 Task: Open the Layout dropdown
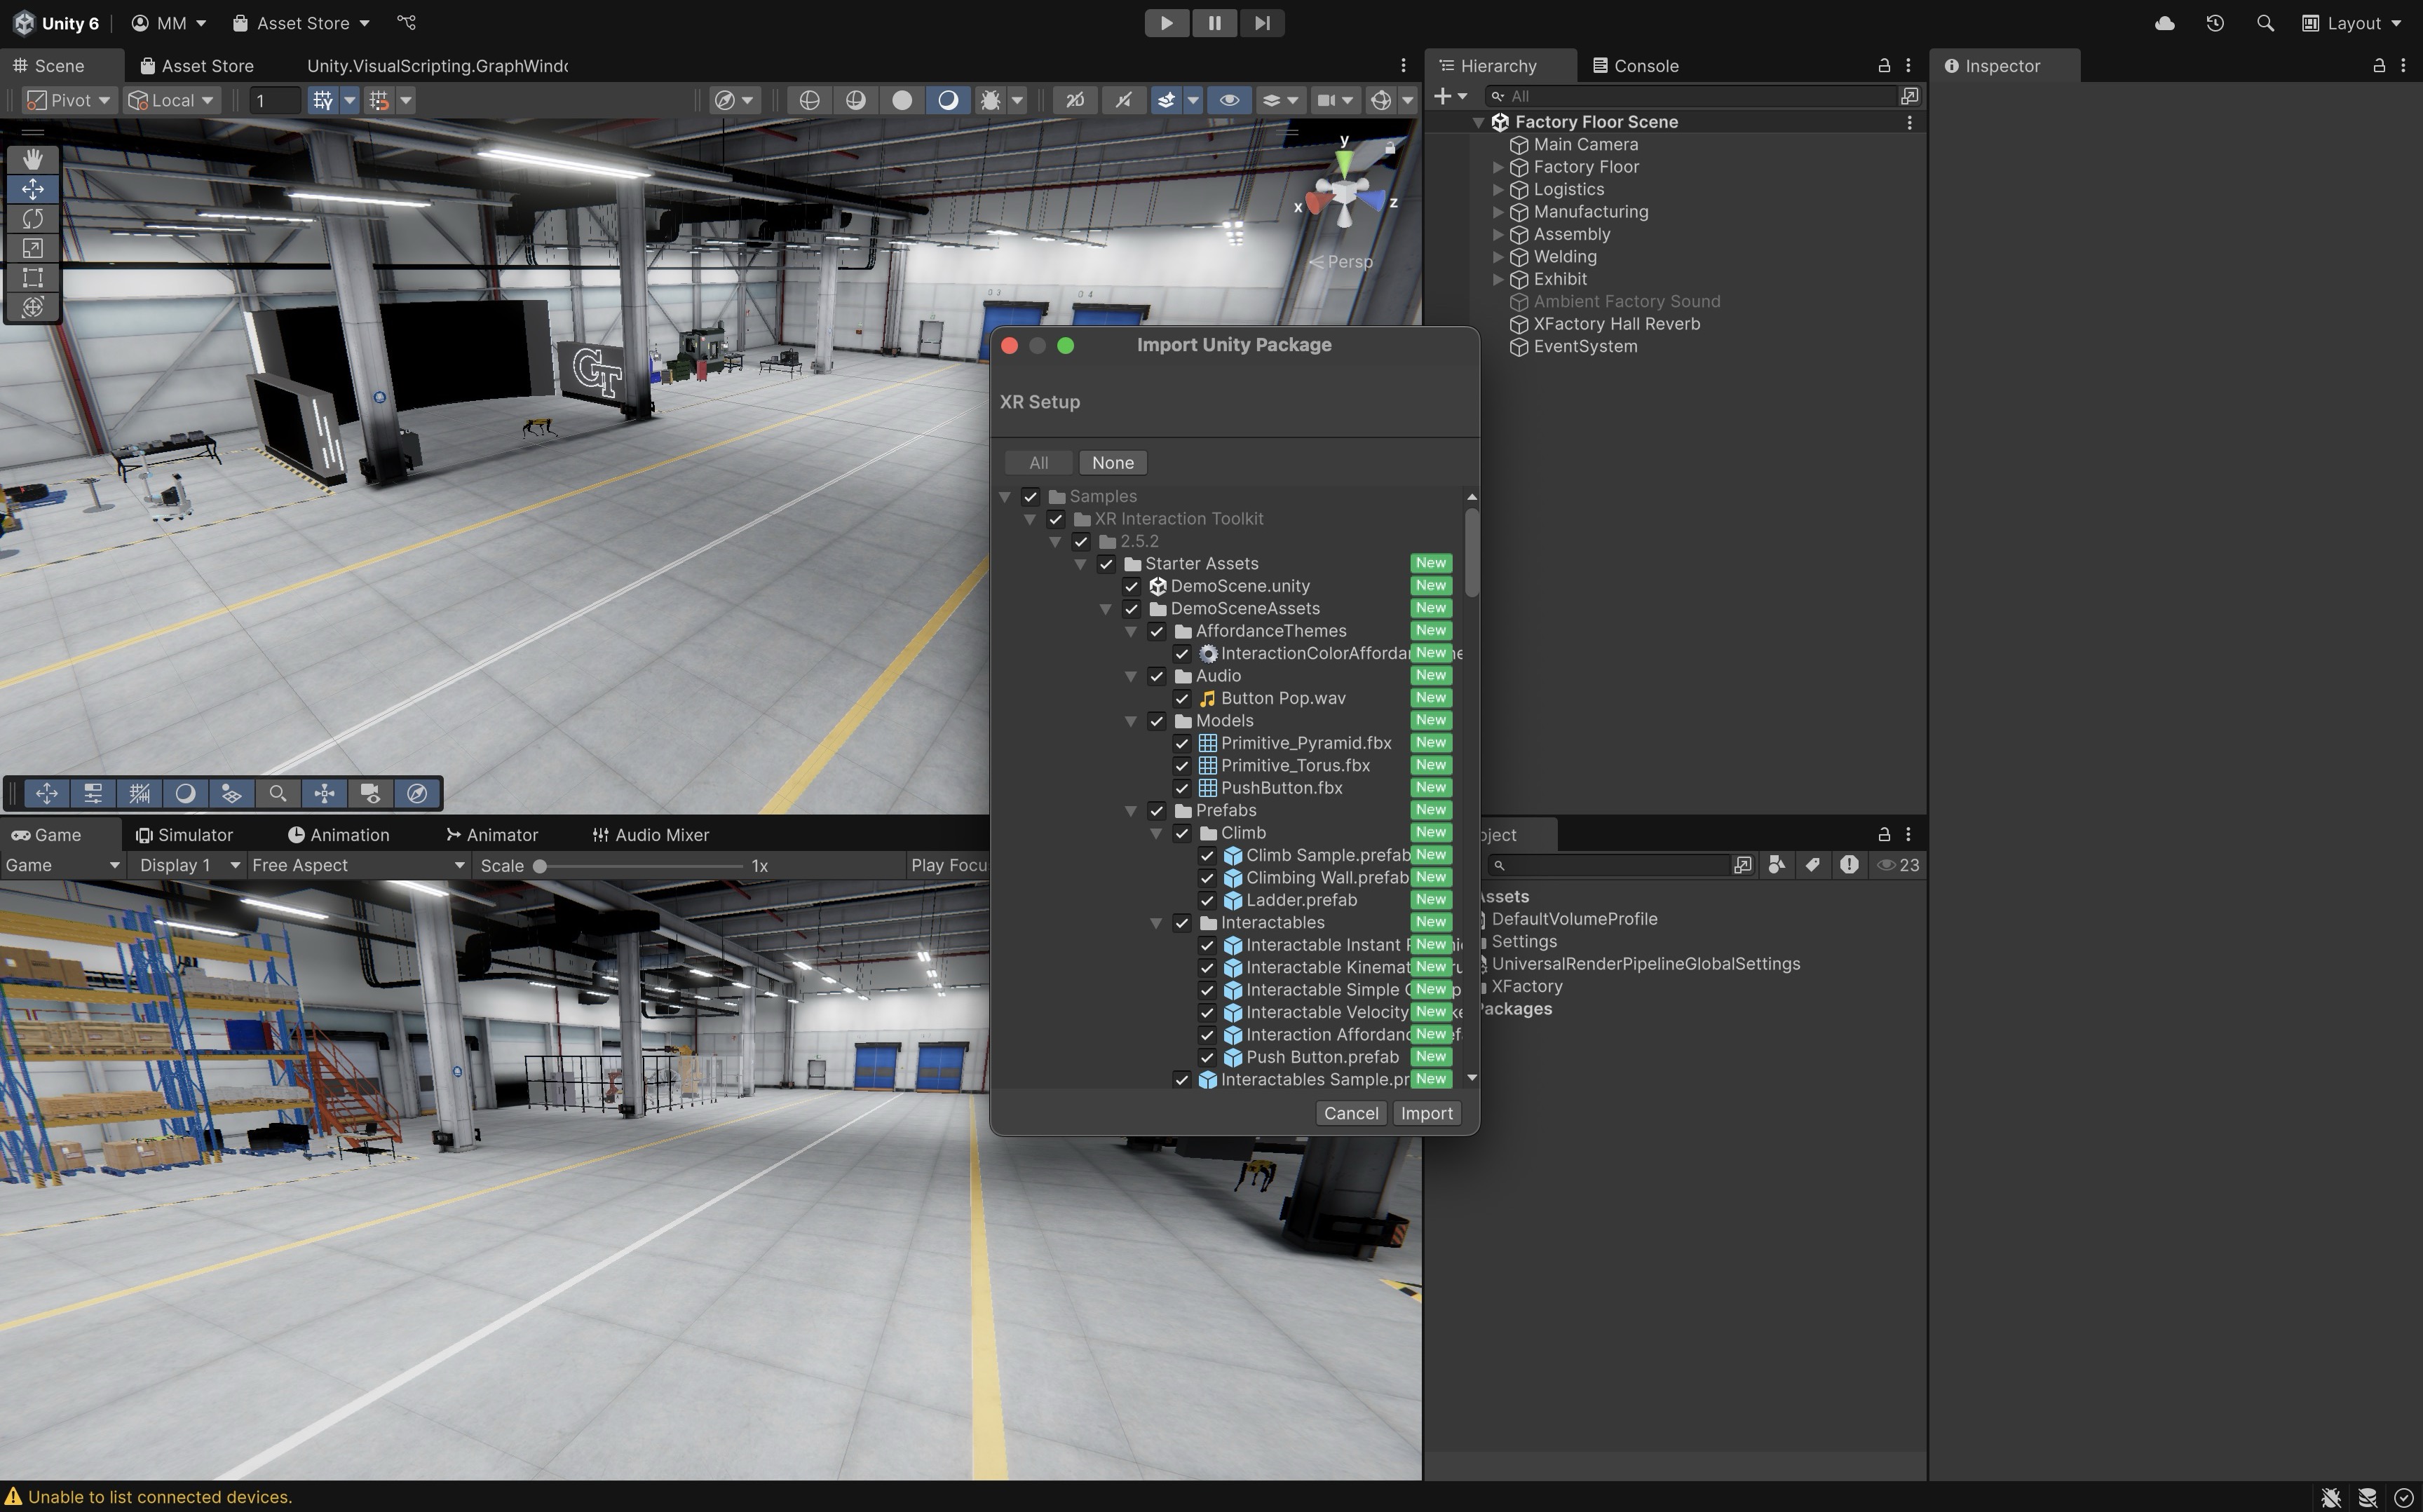pyautogui.click(x=2351, y=23)
